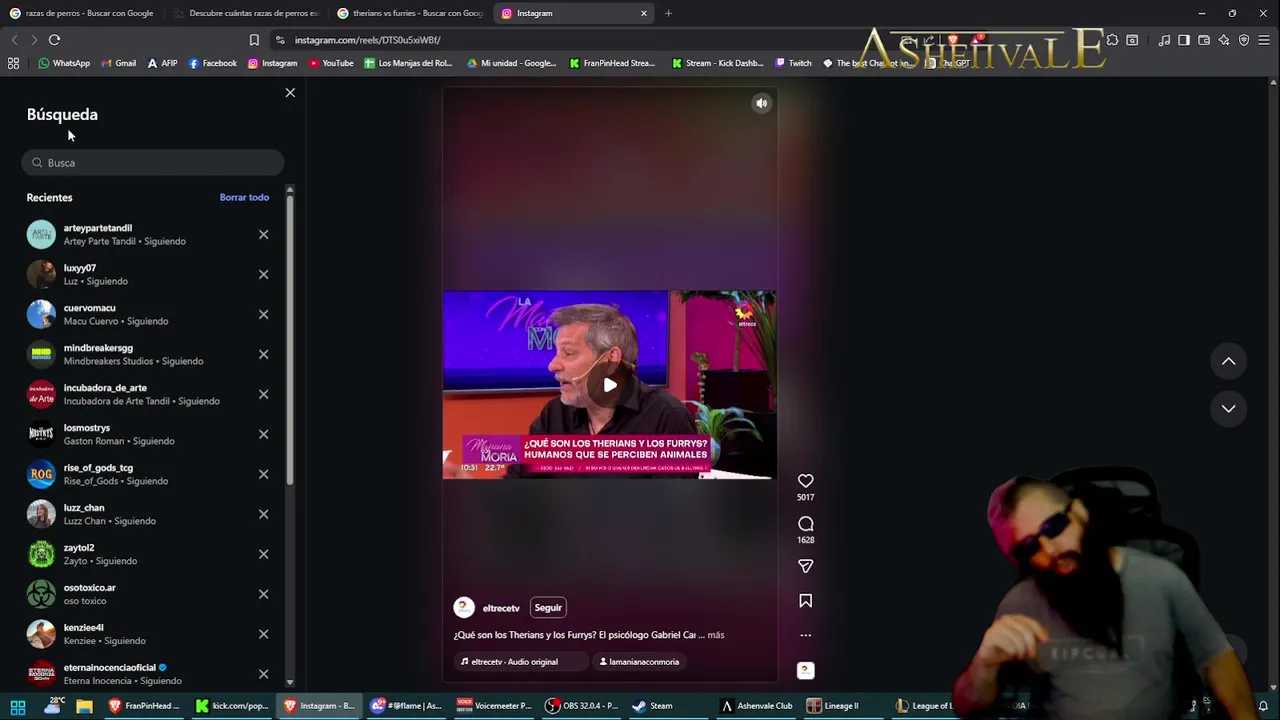The height and width of the screenshot is (720, 1280).
Task: Open the audio thumbnail beside the reel
Action: click(805, 671)
